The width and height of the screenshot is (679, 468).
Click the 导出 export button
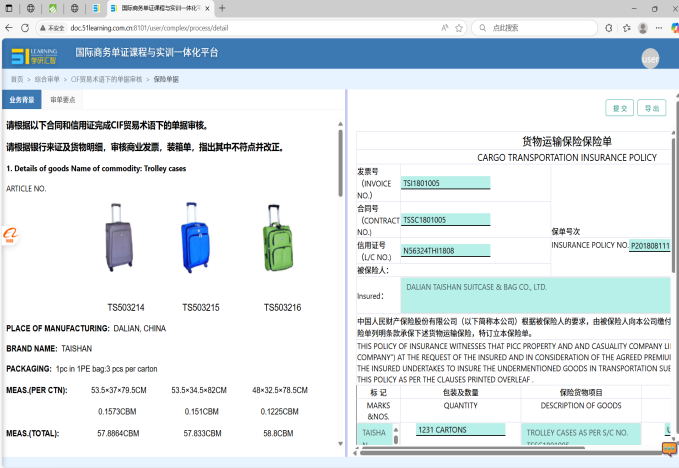click(x=652, y=108)
